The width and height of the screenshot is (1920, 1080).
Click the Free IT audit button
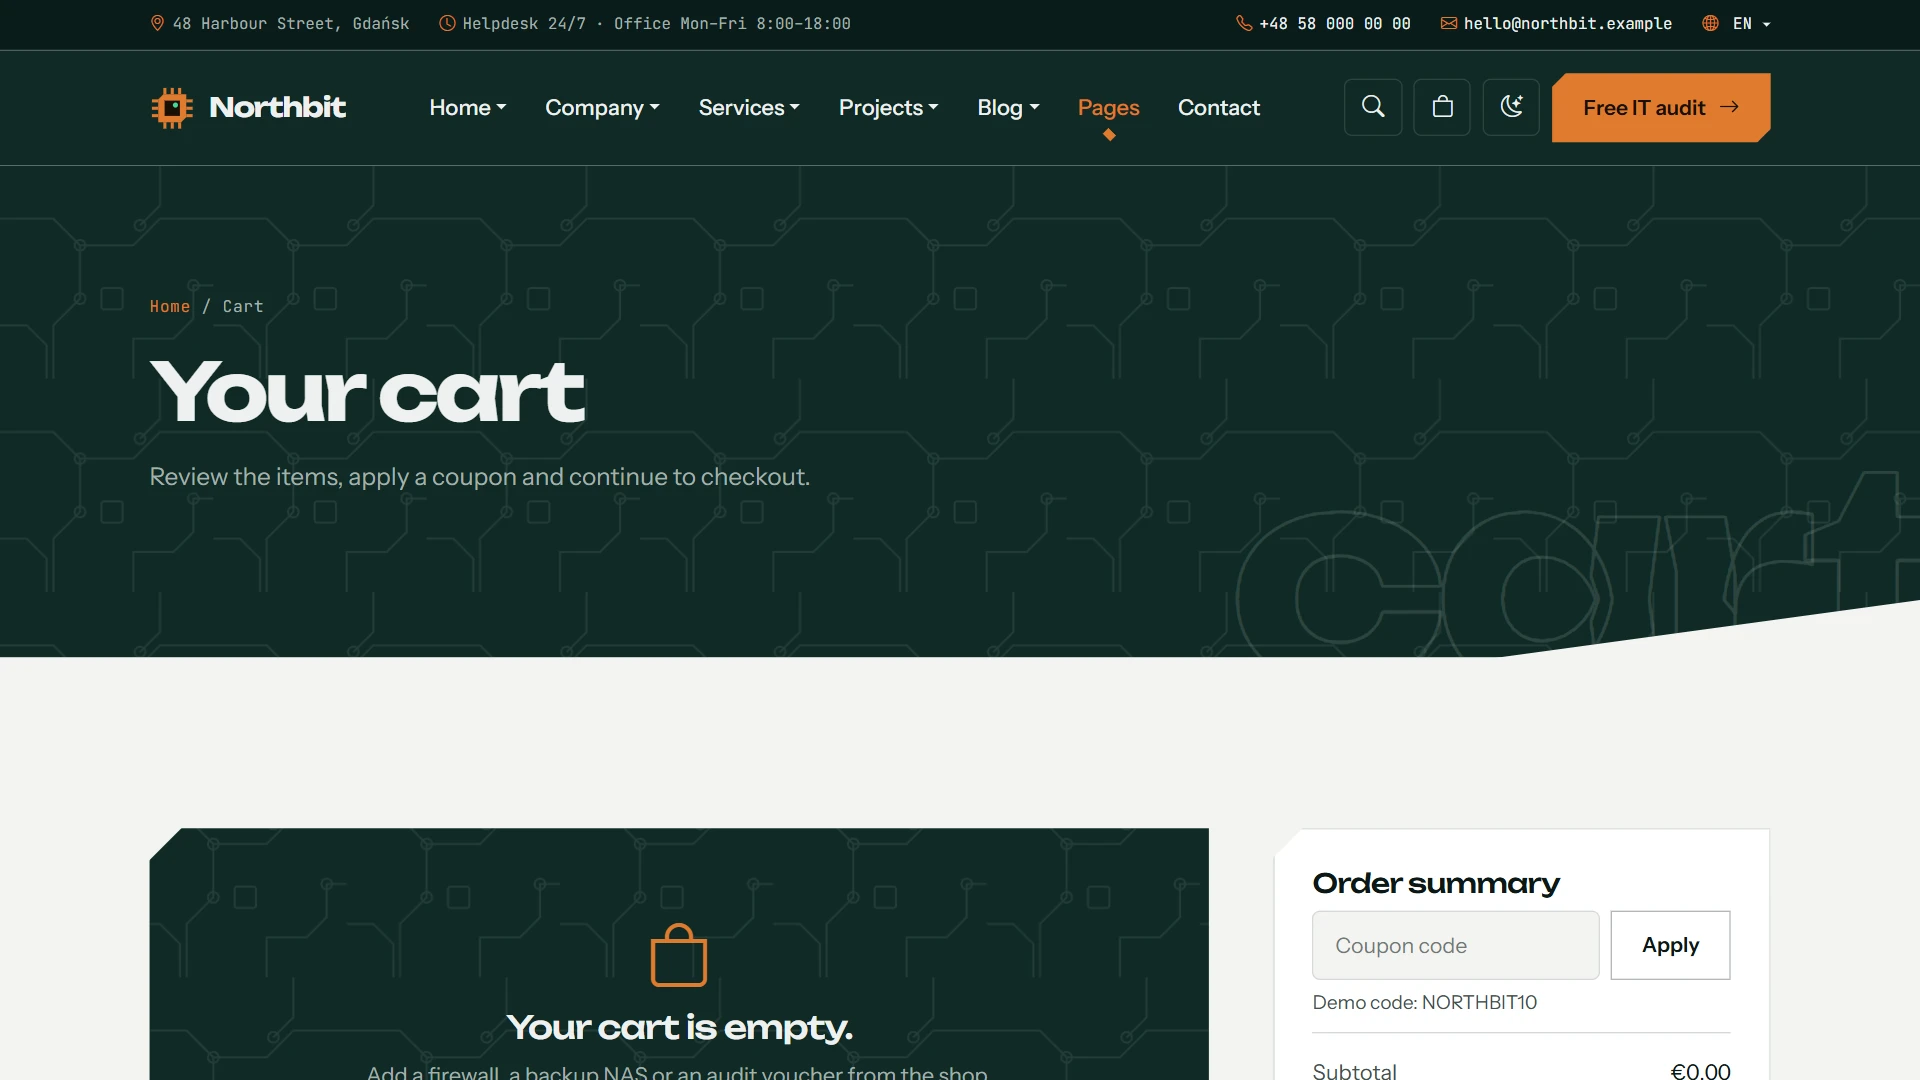[1660, 107]
